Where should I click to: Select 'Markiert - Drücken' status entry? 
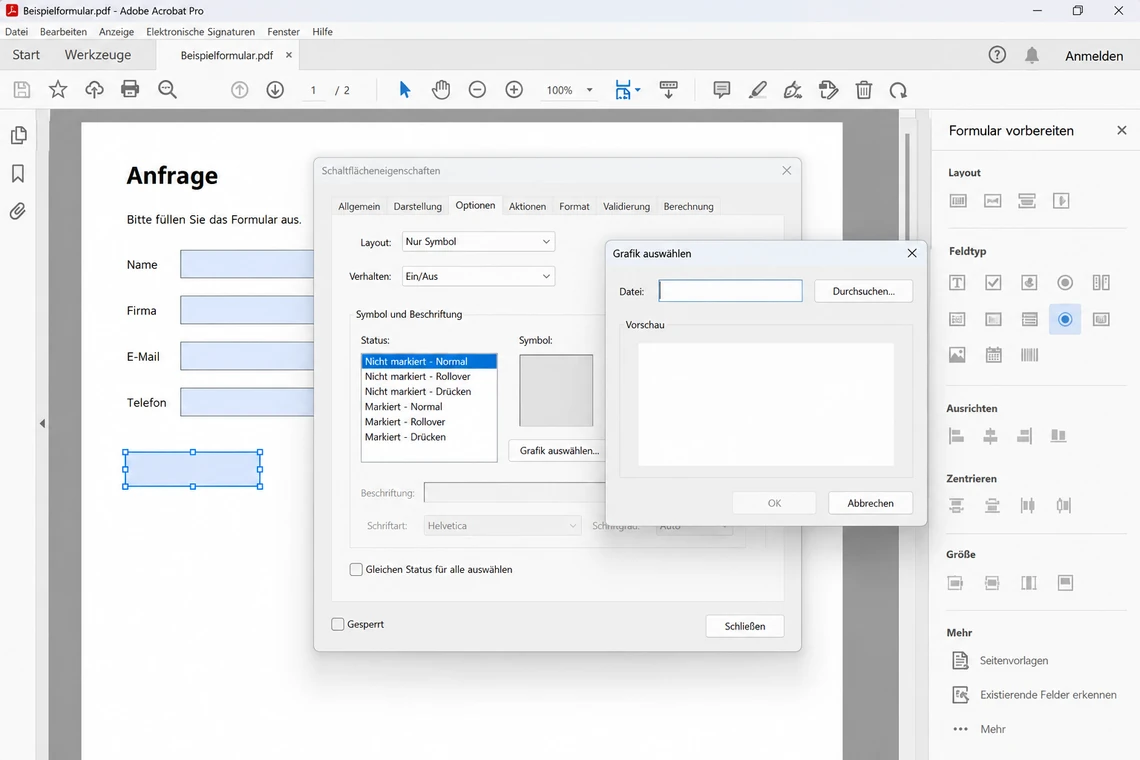[429, 437]
